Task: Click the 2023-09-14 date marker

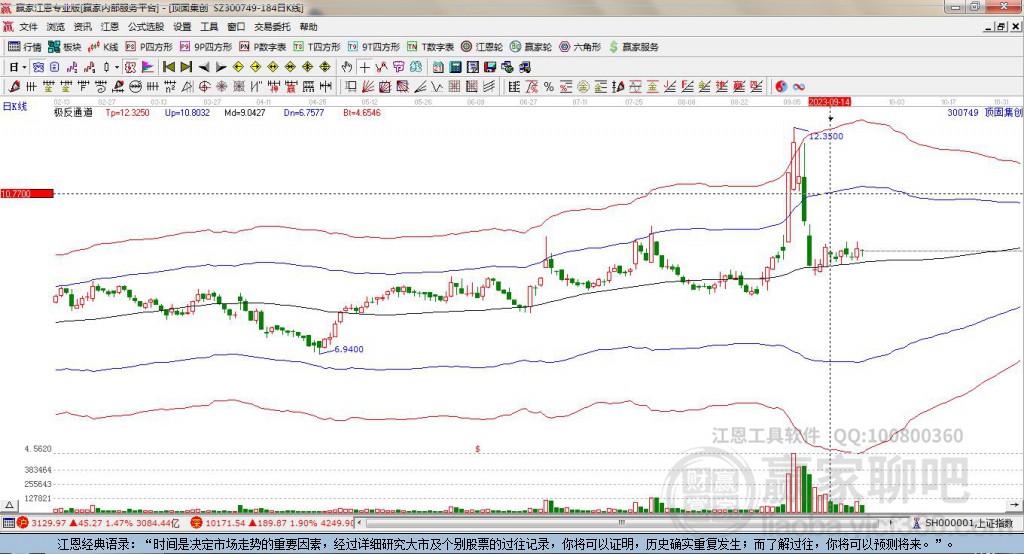Action: [x=829, y=102]
